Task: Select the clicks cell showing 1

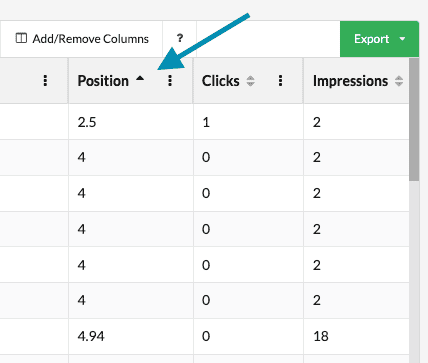Action: tap(248, 122)
